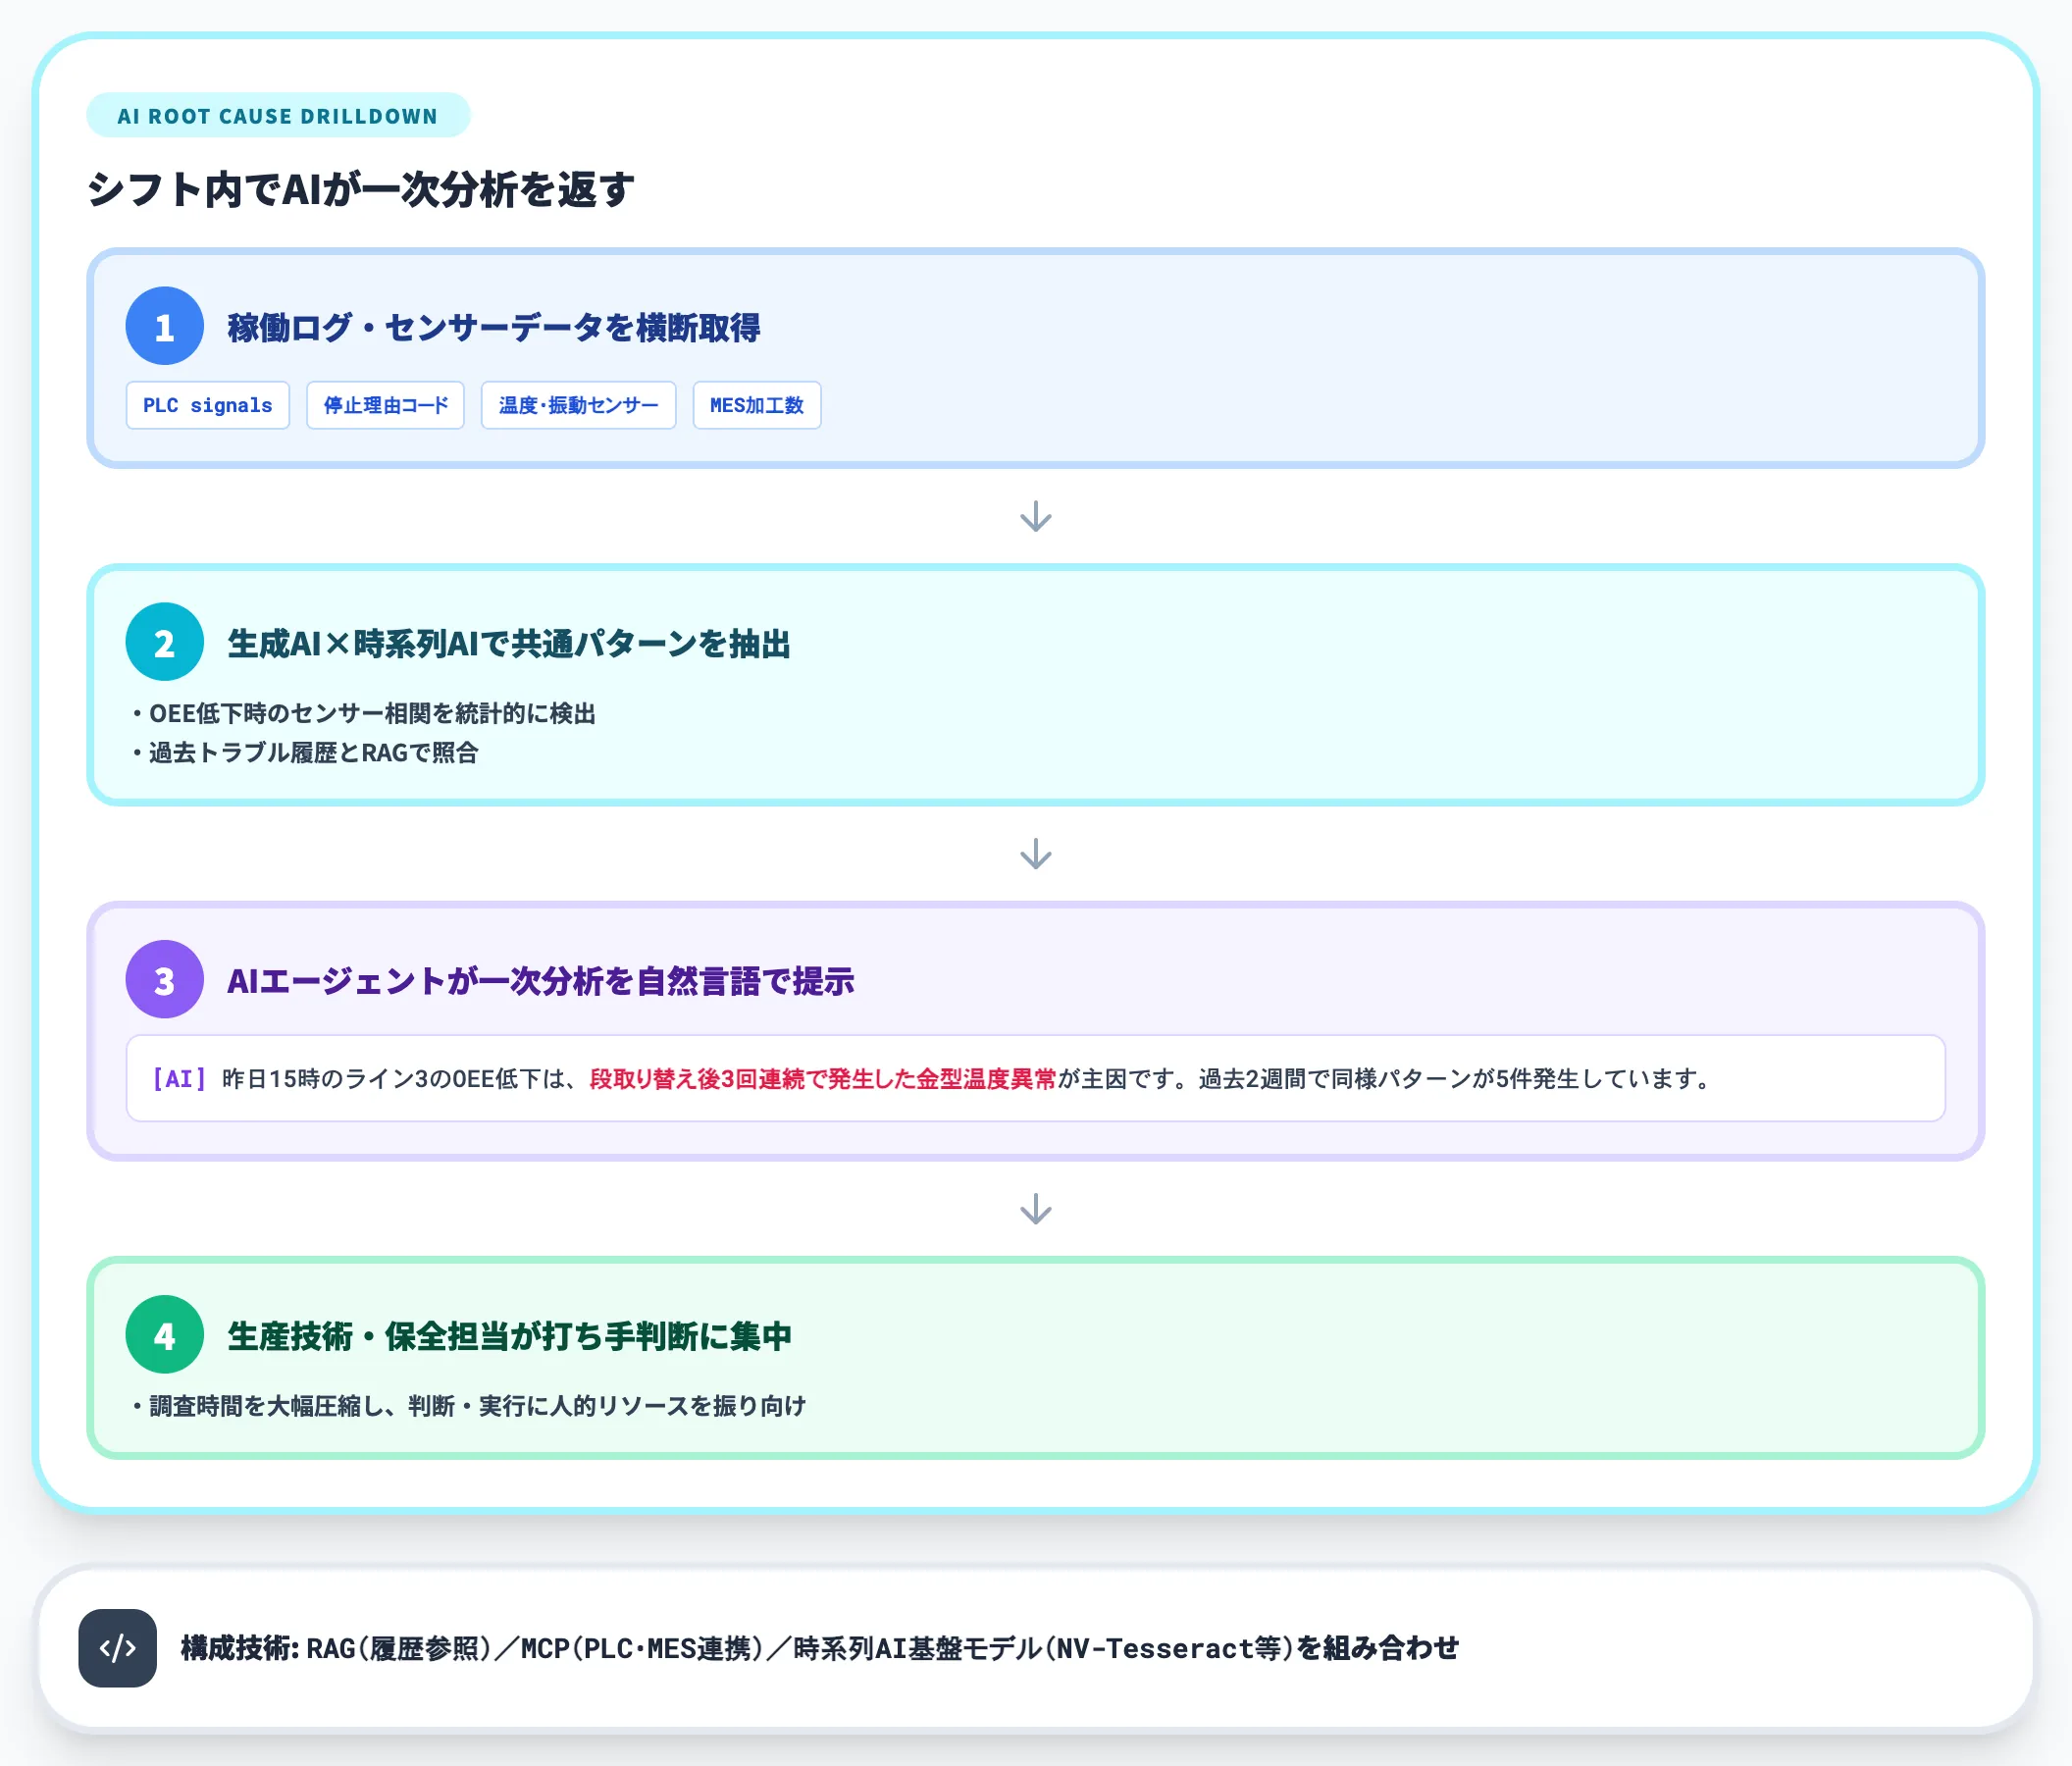Click the code brackets icon beside 構成技術
Image resolution: width=2072 pixels, height=1766 pixels.
[x=117, y=1647]
